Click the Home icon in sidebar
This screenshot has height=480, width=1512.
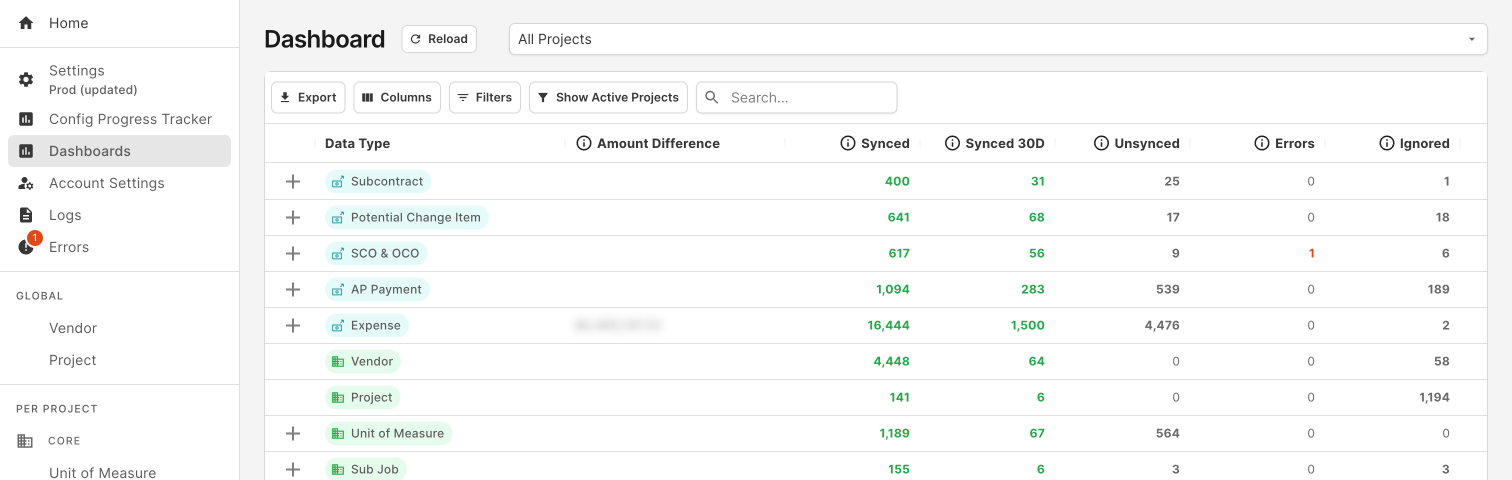pos(26,23)
